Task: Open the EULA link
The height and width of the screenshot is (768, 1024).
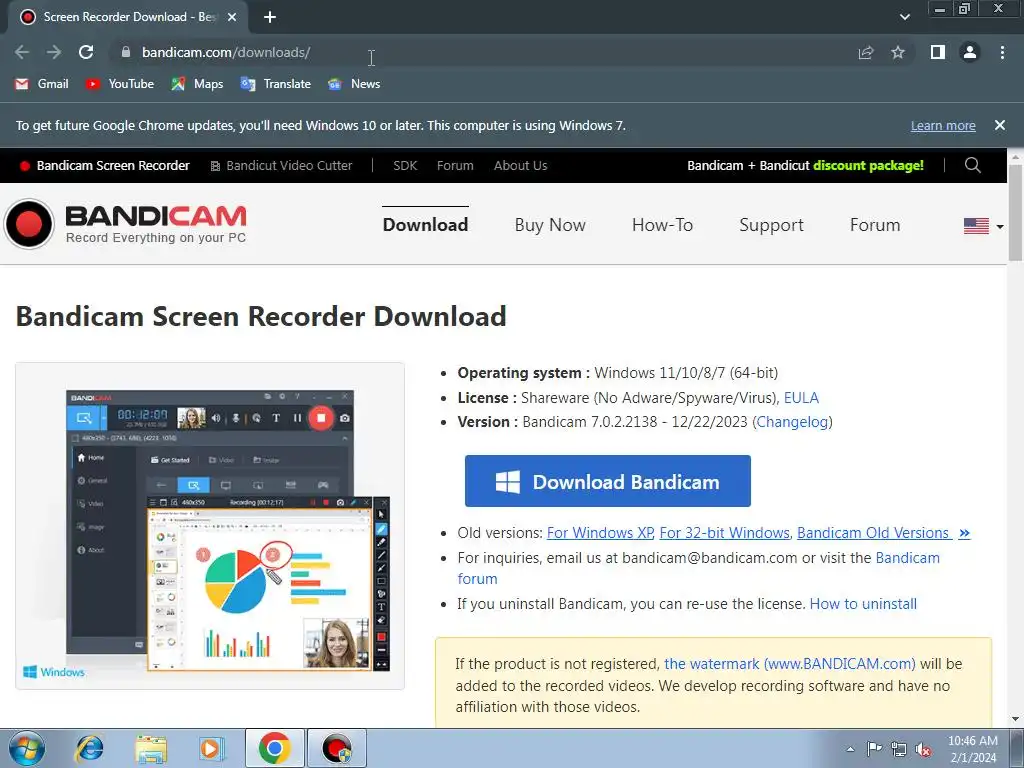Action: 801,398
